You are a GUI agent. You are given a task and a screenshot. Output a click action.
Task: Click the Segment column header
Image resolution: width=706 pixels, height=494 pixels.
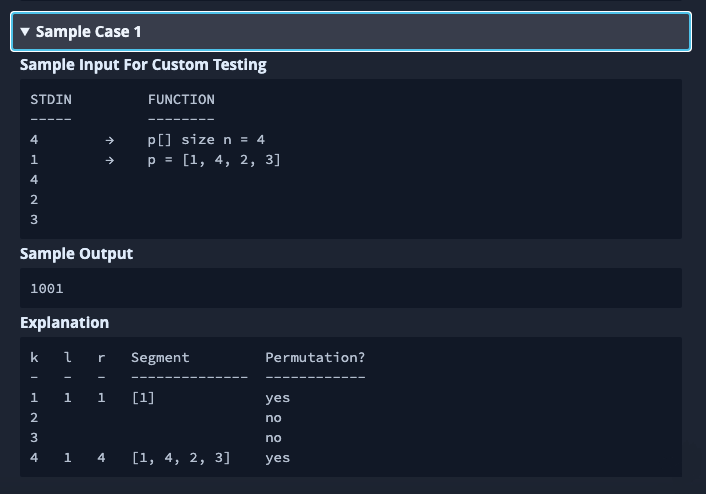(x=160, y=358)
